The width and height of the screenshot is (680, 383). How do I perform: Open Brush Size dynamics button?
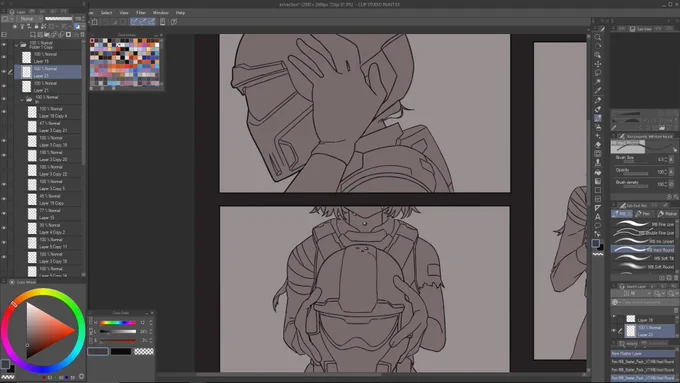671,160
